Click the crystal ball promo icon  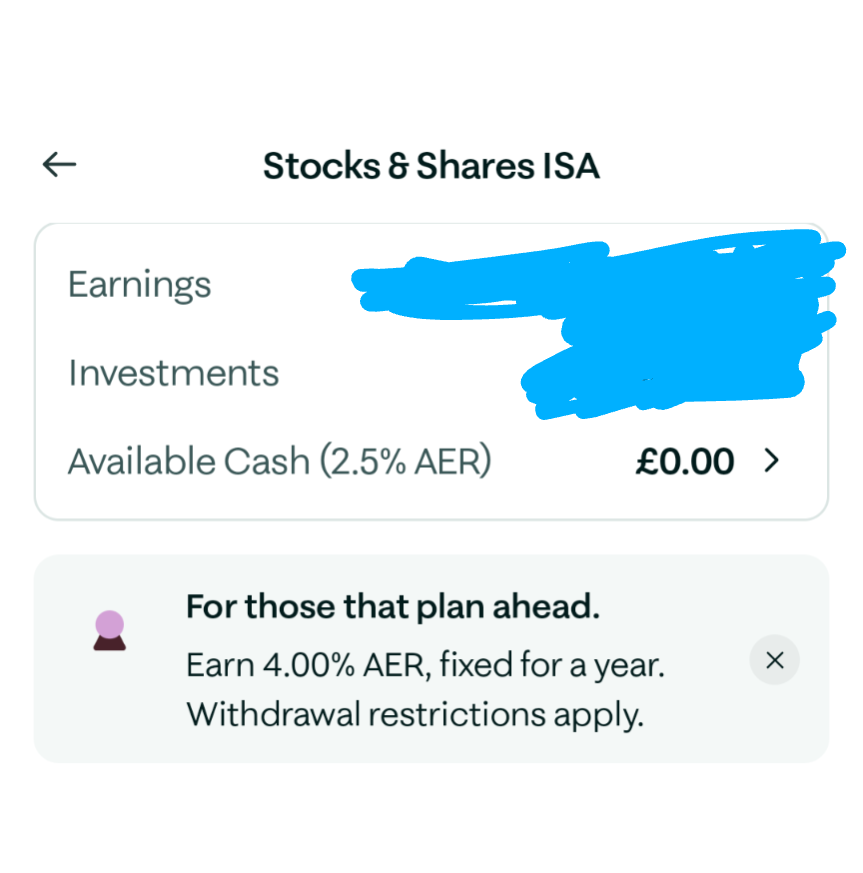click(109, 632)
